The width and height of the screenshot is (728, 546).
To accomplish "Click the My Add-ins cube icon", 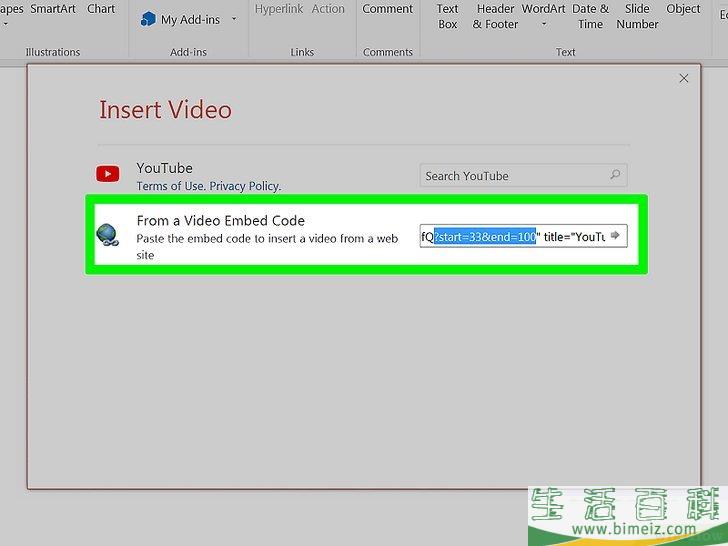I will pos(148,20).
